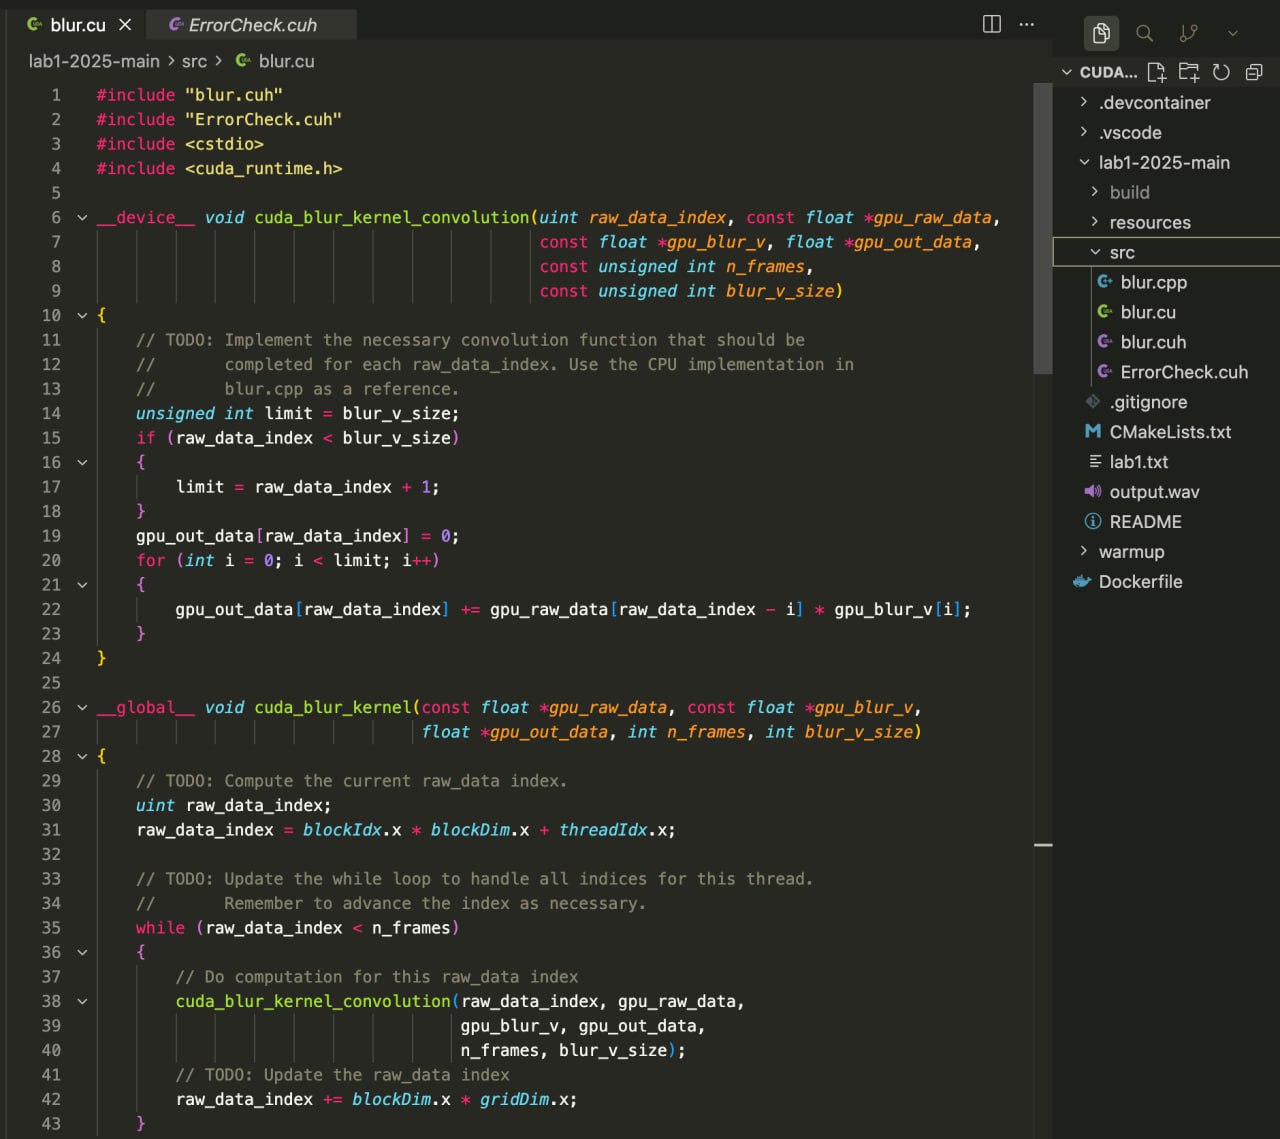Fold the cuda_blur_kernel declaration at line 26

click(82, 708)
